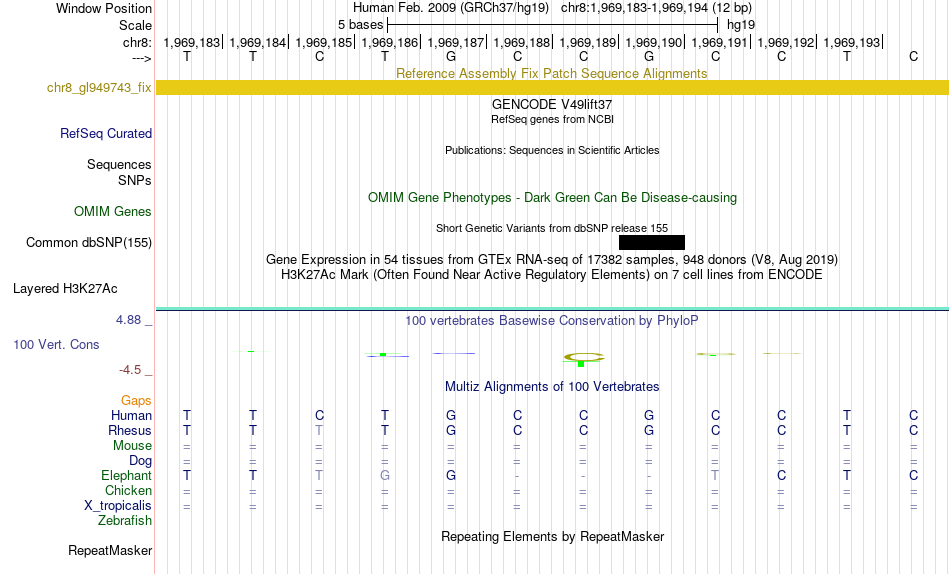Click the 100 vertebrates PhyloP conservation title
The width and height of the screenshot is (950, 574).
[552, 321]
